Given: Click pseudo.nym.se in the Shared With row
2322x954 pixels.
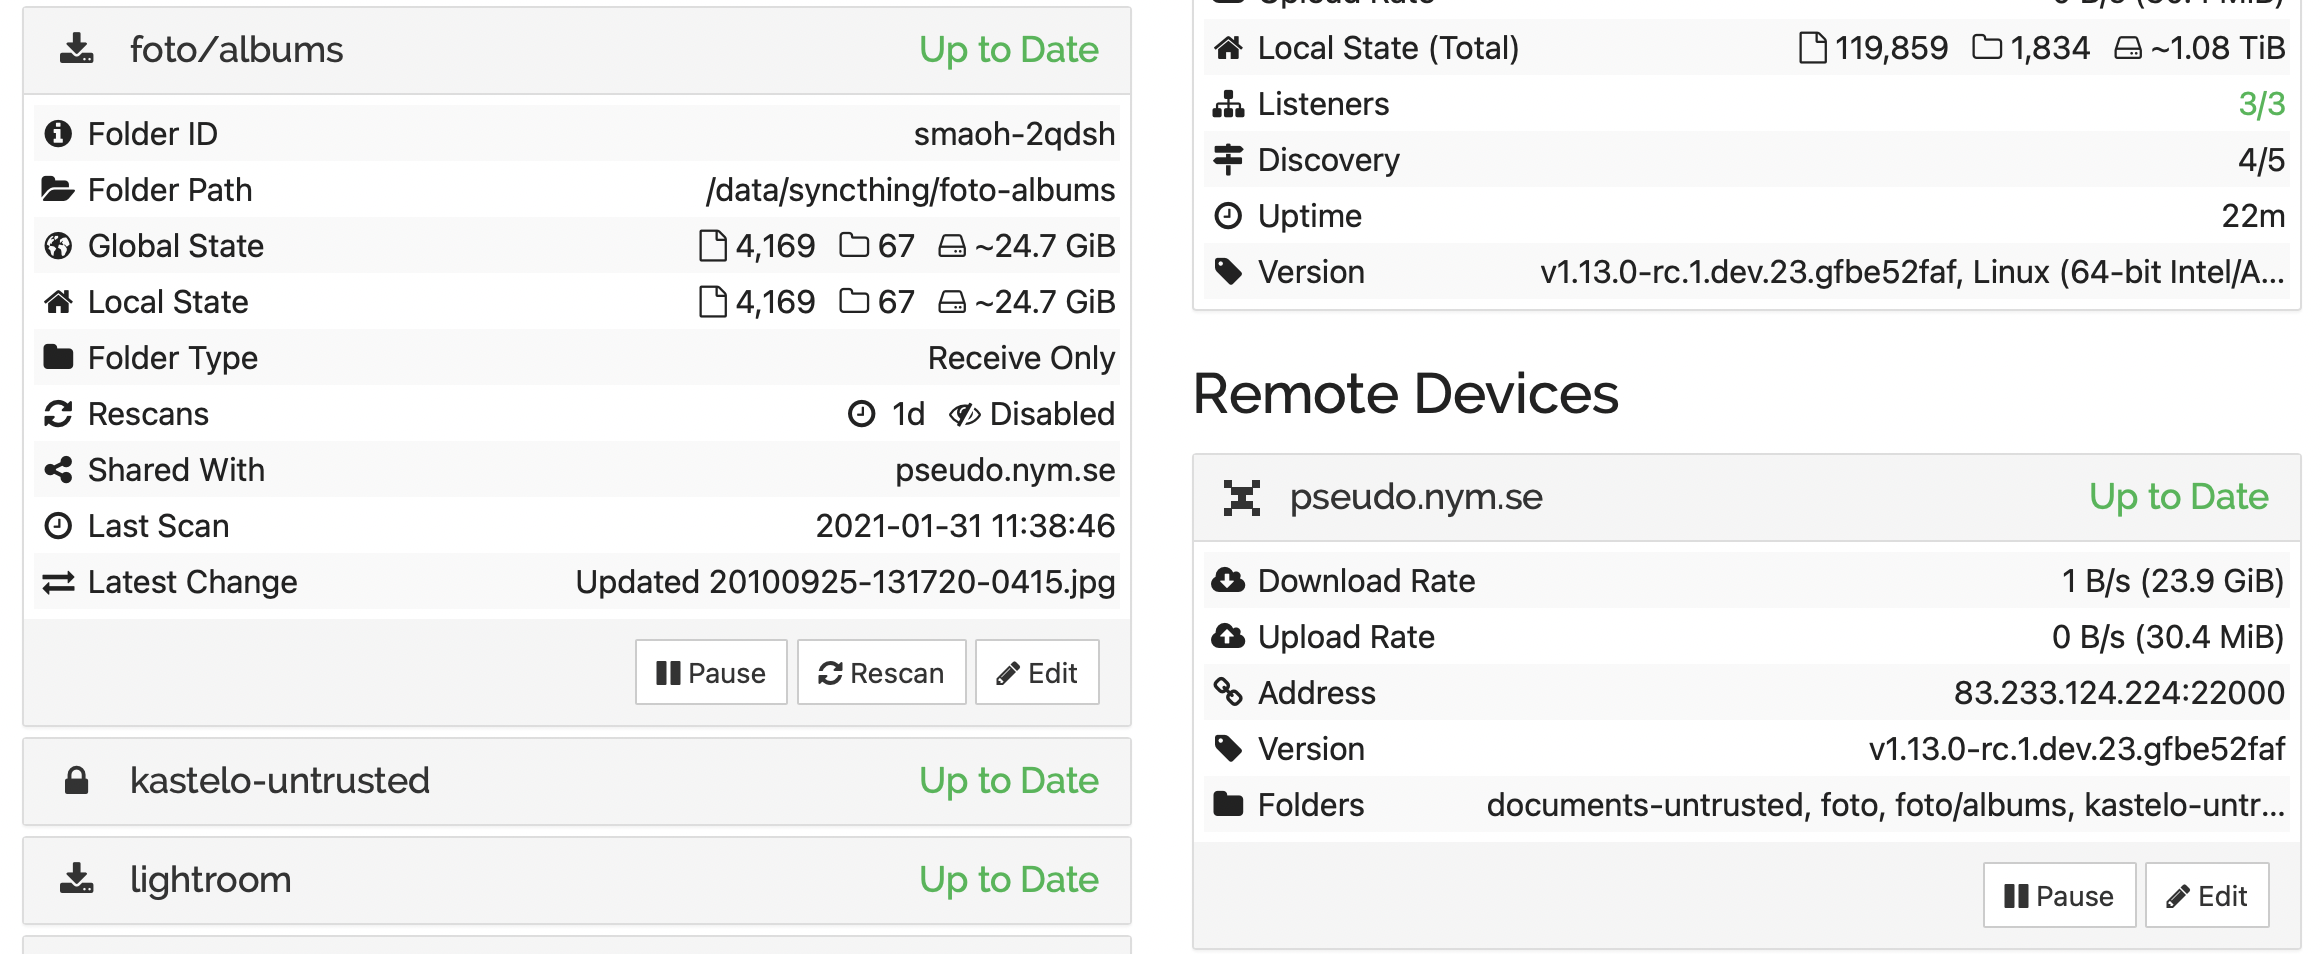Looking at the screenshot, I should tap(1005, 470).
